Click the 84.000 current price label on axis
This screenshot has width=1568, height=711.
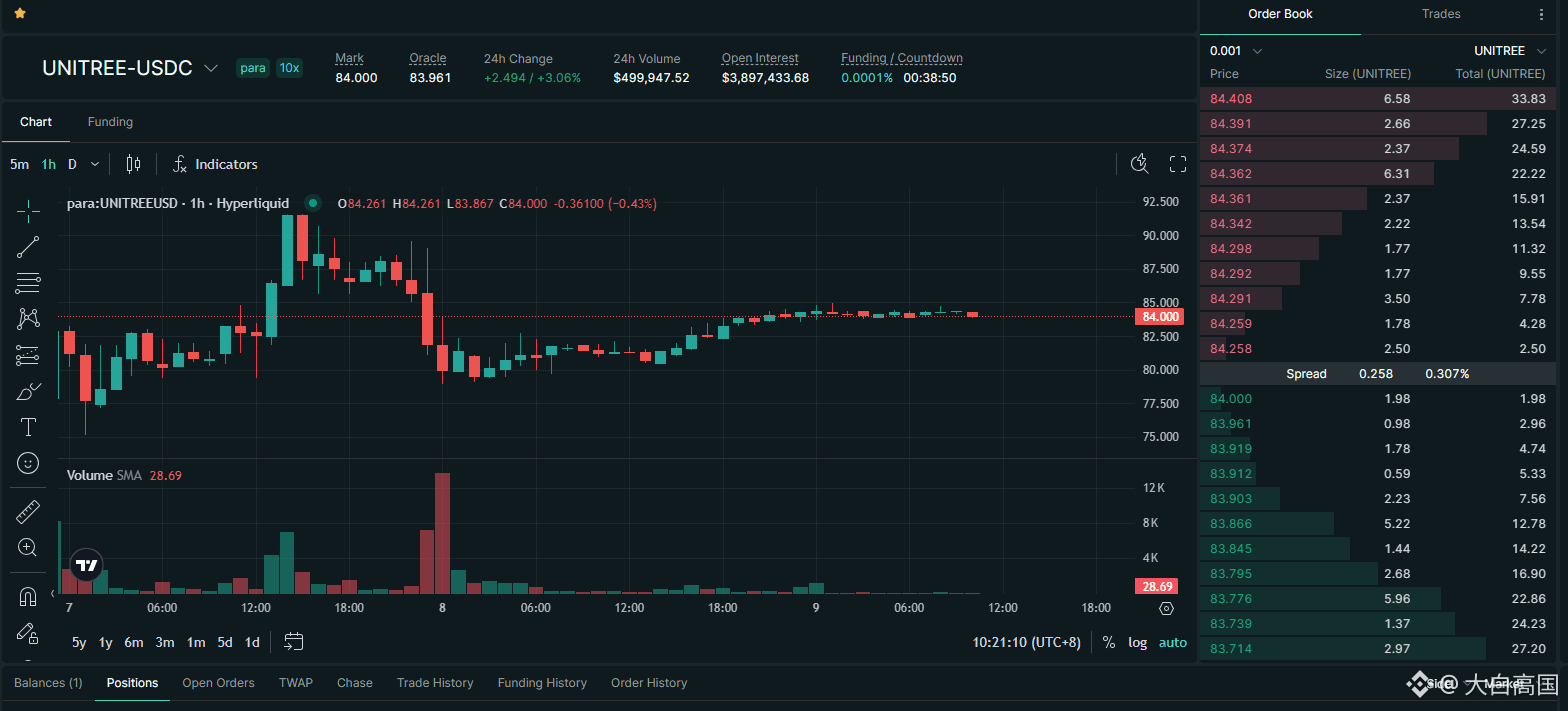click(x=1160, y=317)
